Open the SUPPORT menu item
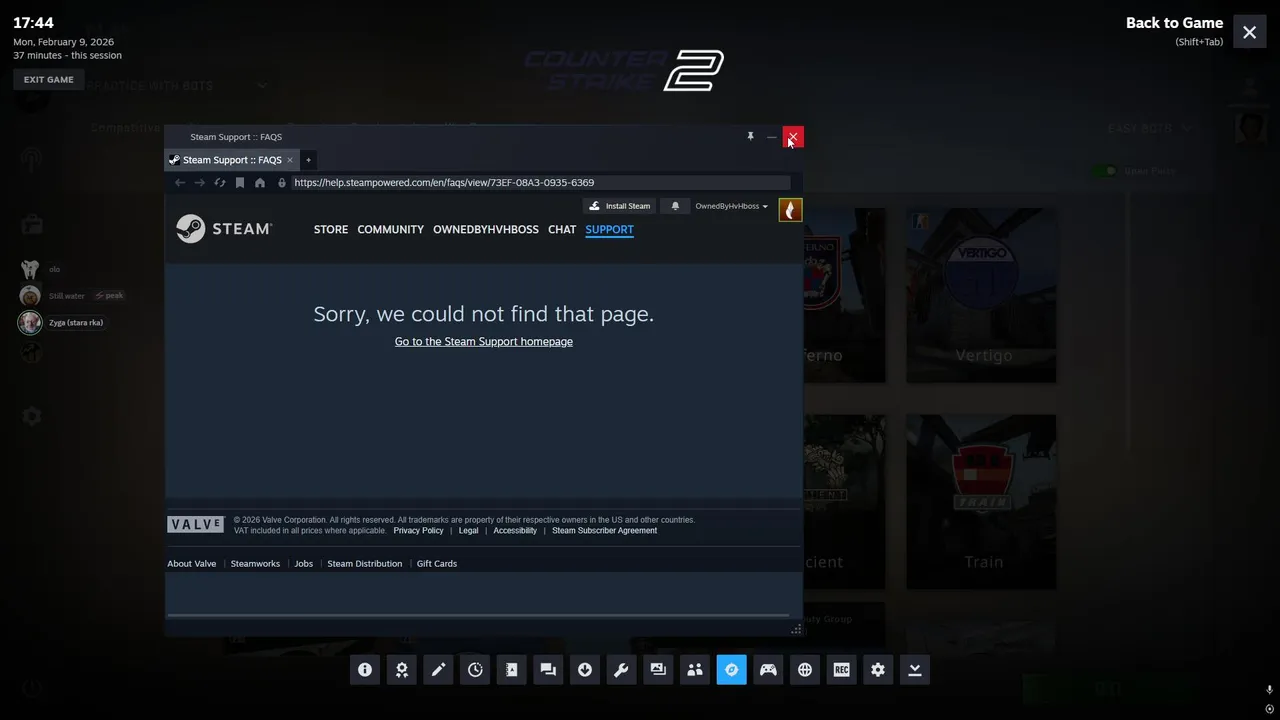Viewport: 1280px width, 720px height. tap(610, 229)
